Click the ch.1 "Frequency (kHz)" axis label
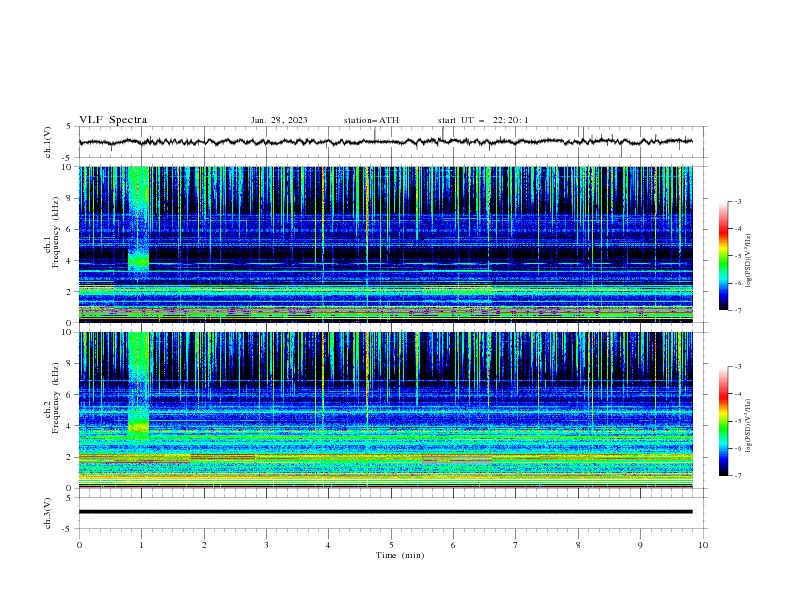The image size is (792, 612). point(55,232)
